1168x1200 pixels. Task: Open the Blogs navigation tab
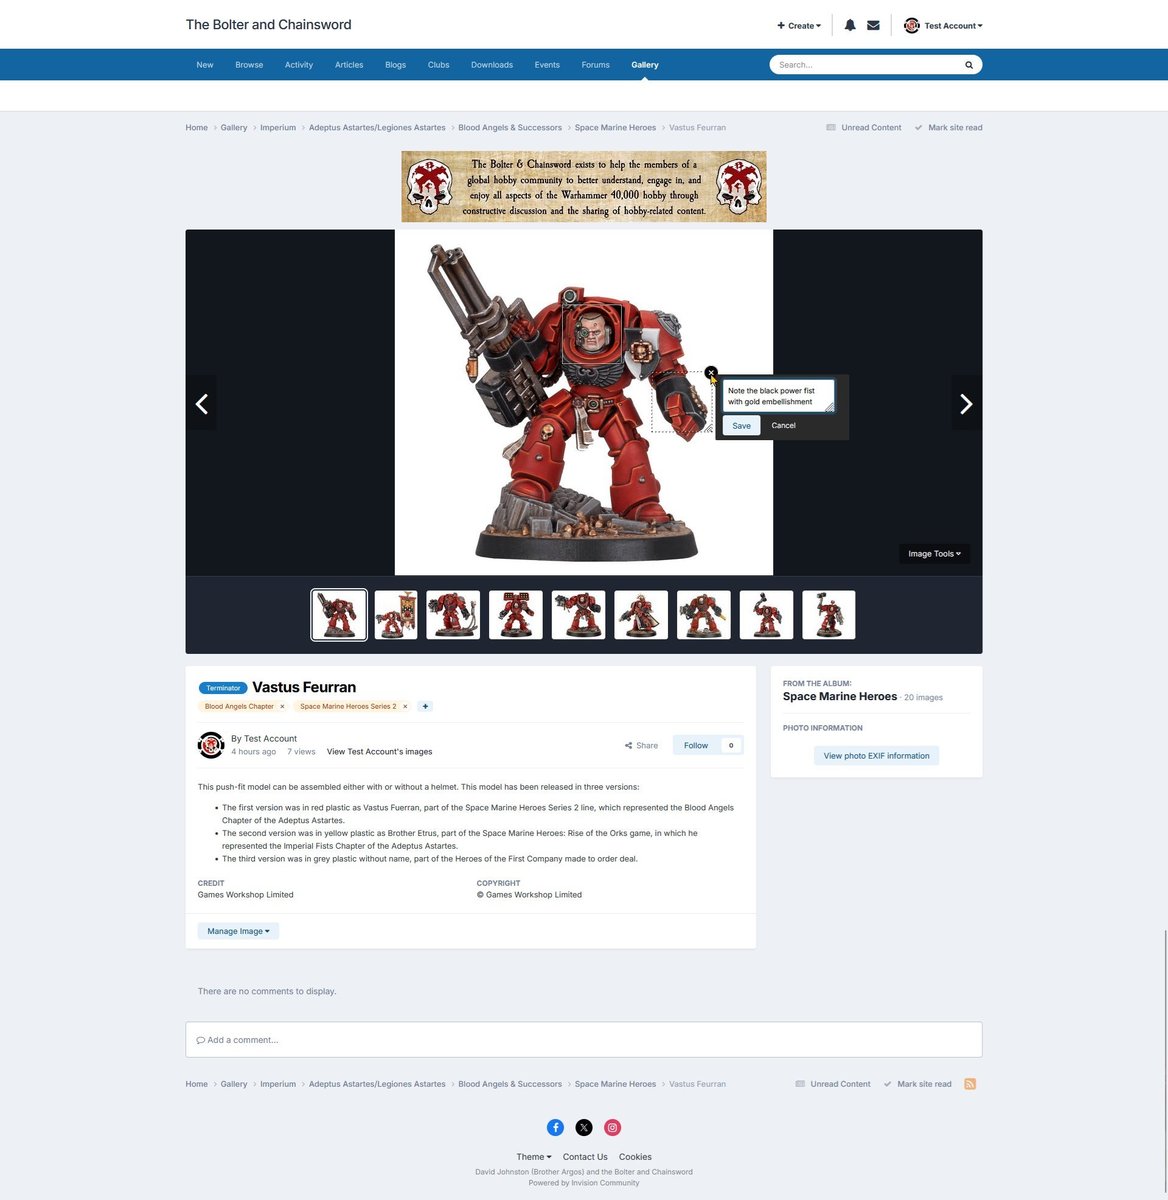396,65
